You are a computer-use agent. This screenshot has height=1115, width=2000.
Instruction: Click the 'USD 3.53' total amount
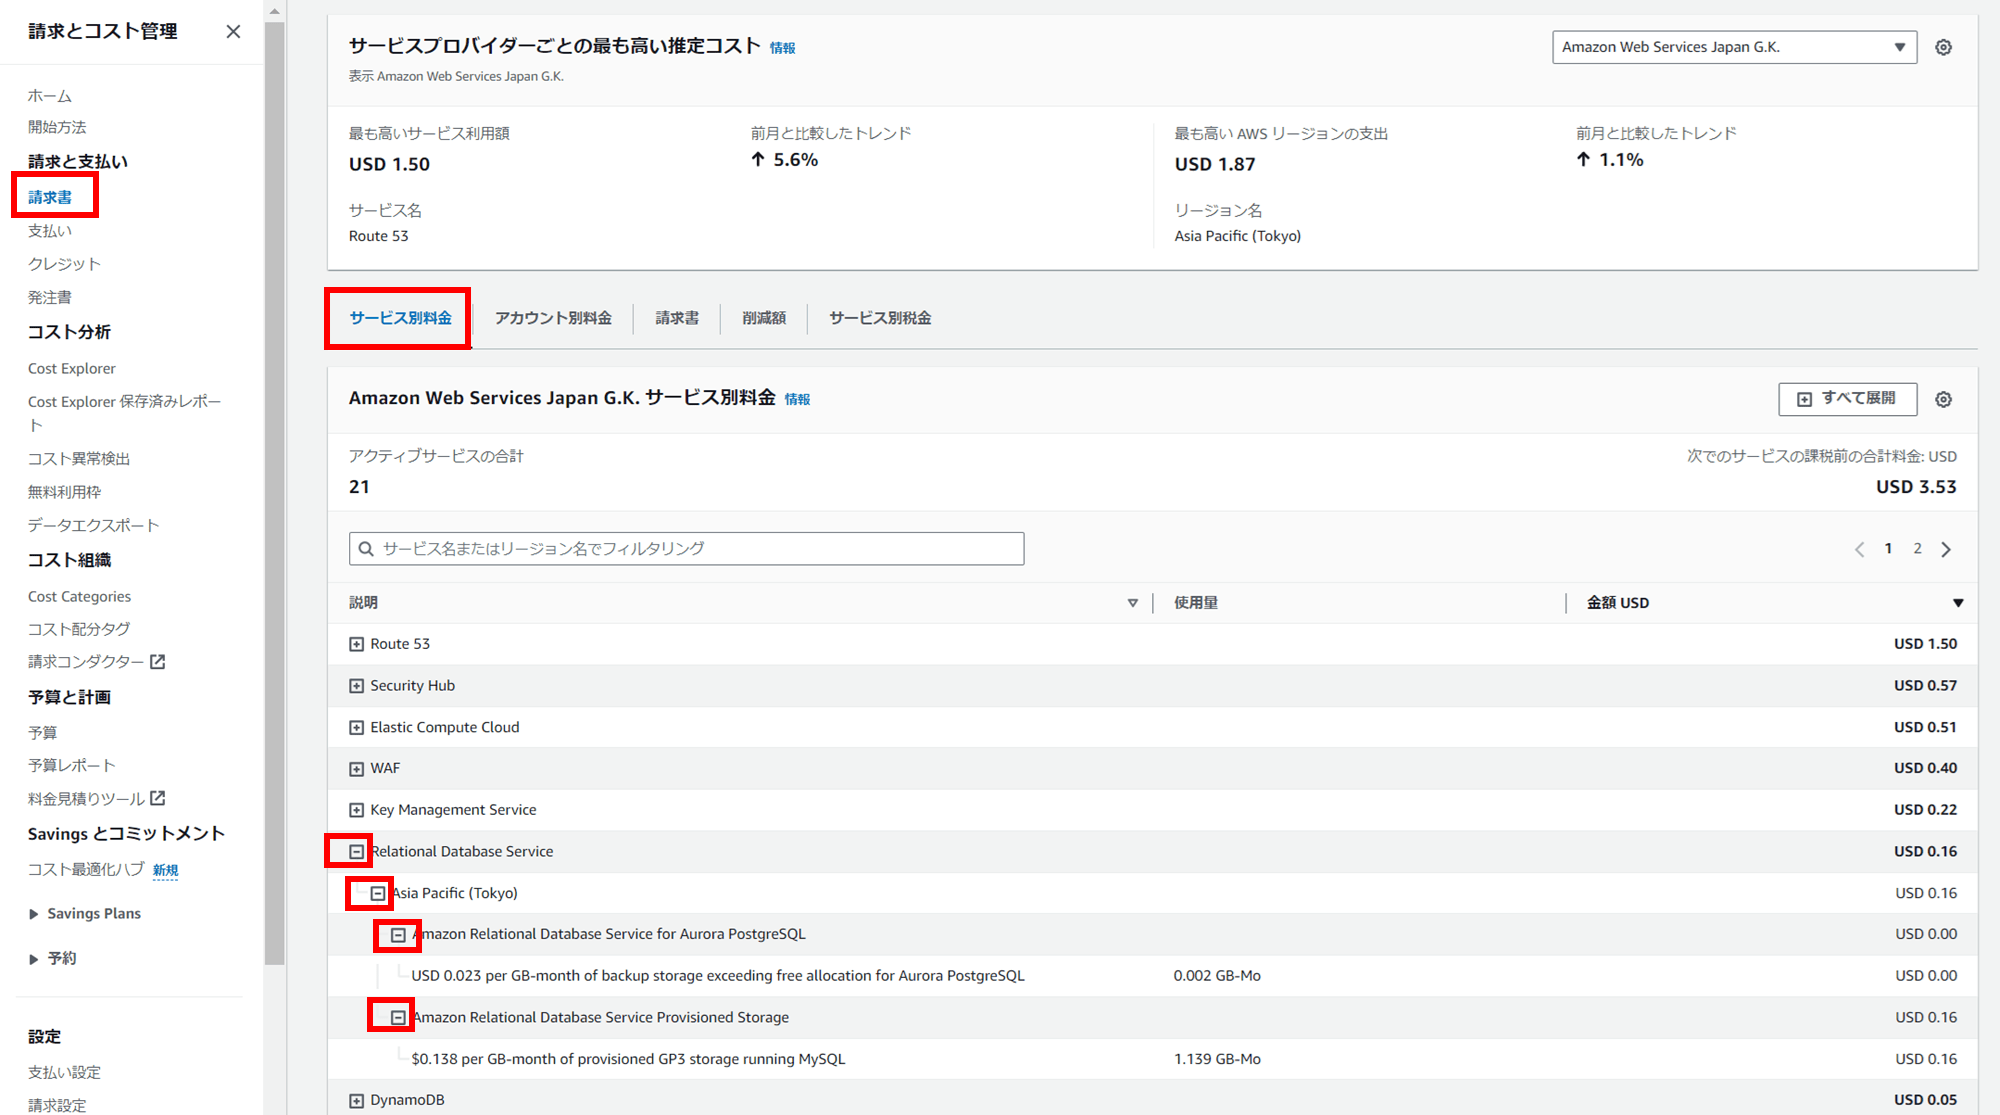1916,487
